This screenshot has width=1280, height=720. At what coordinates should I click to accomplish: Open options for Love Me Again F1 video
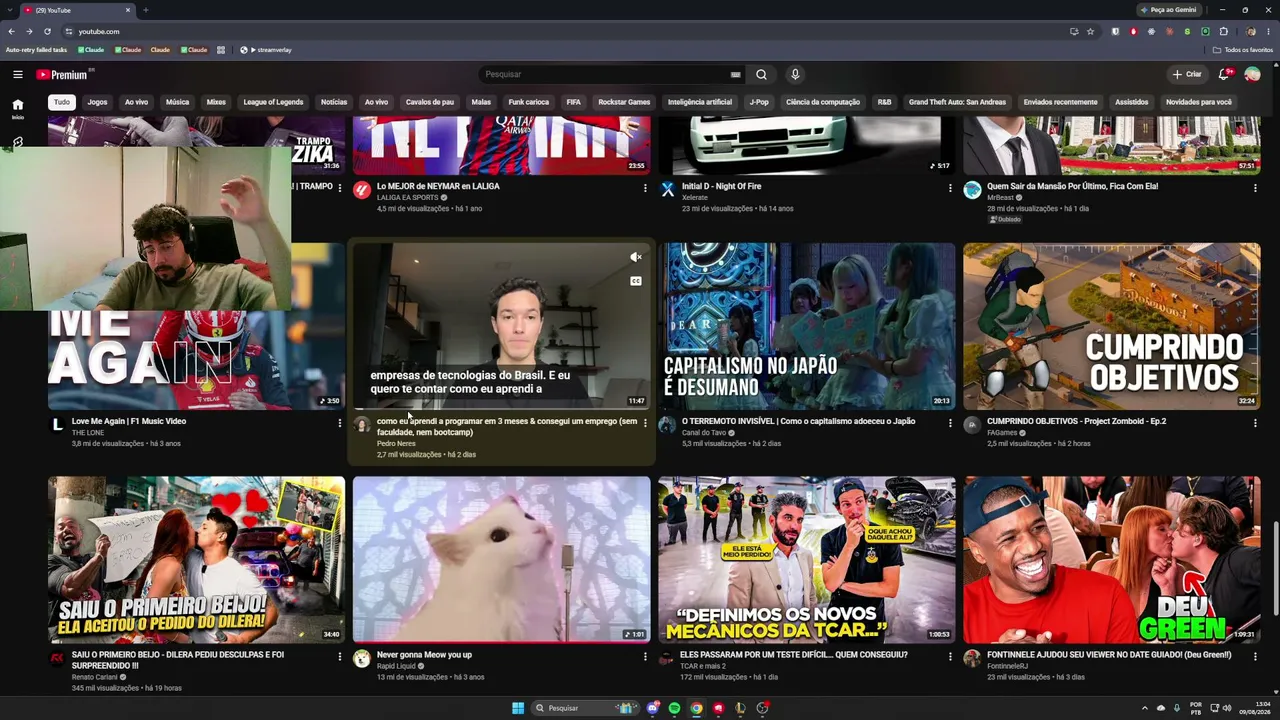click(x=340, y=422)
